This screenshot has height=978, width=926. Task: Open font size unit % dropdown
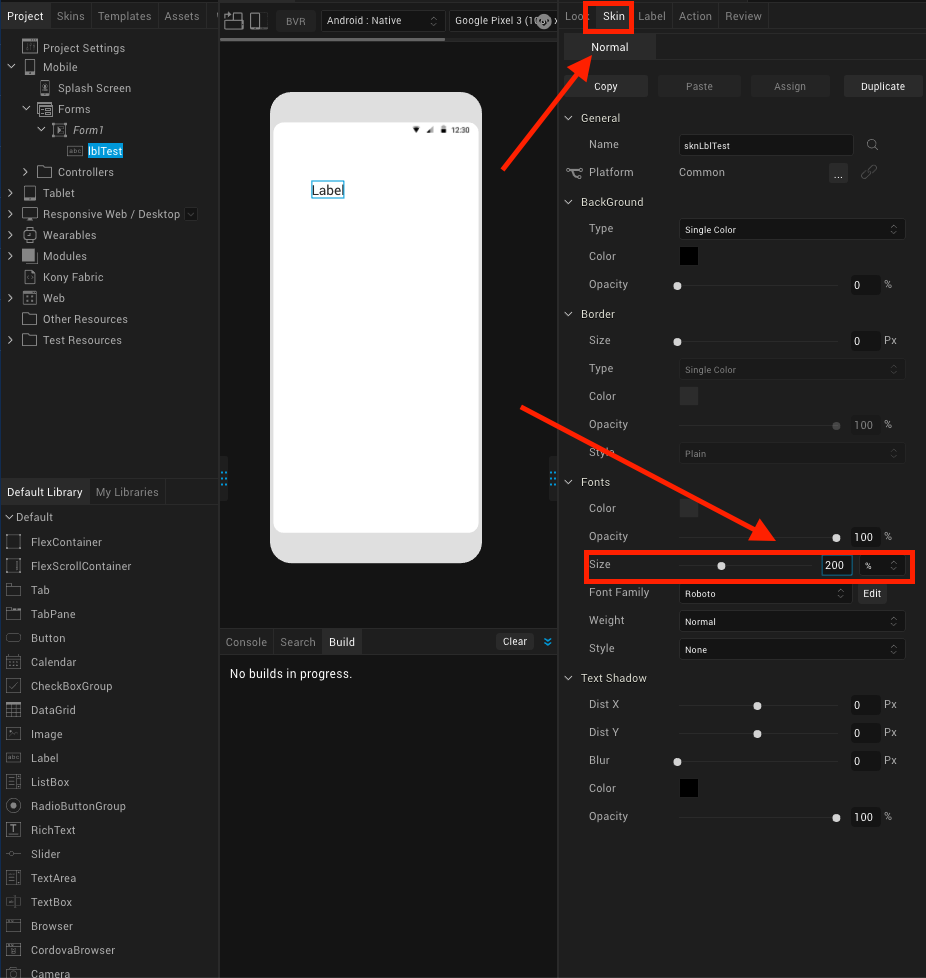(880, 565)
